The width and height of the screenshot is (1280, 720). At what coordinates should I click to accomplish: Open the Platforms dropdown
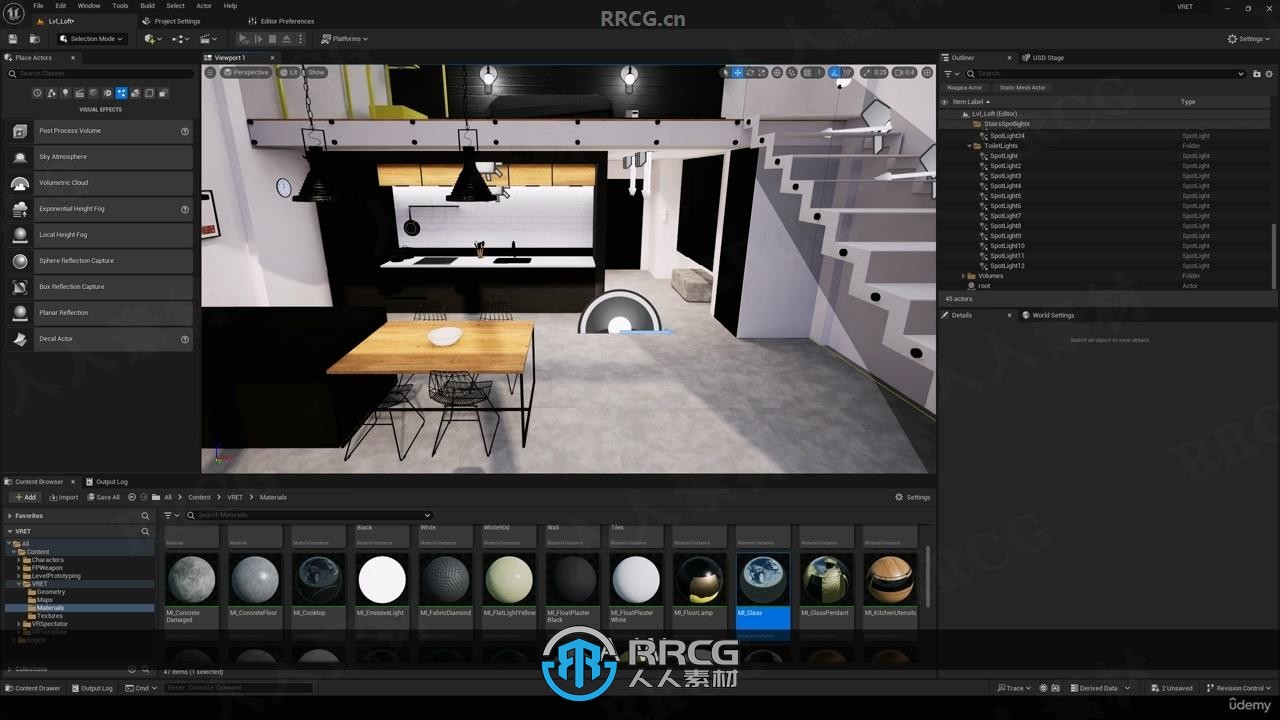click(345, 39)
